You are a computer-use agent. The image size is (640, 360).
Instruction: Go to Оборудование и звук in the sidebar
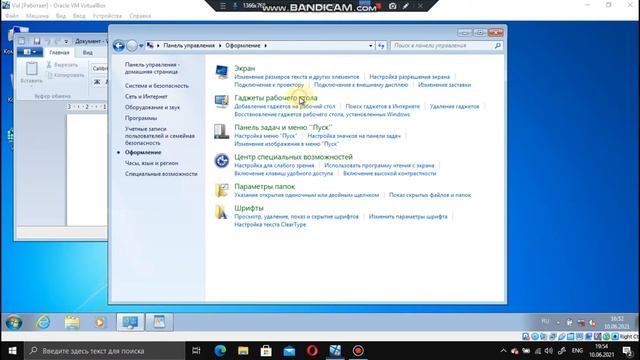(x=152, y=107)
